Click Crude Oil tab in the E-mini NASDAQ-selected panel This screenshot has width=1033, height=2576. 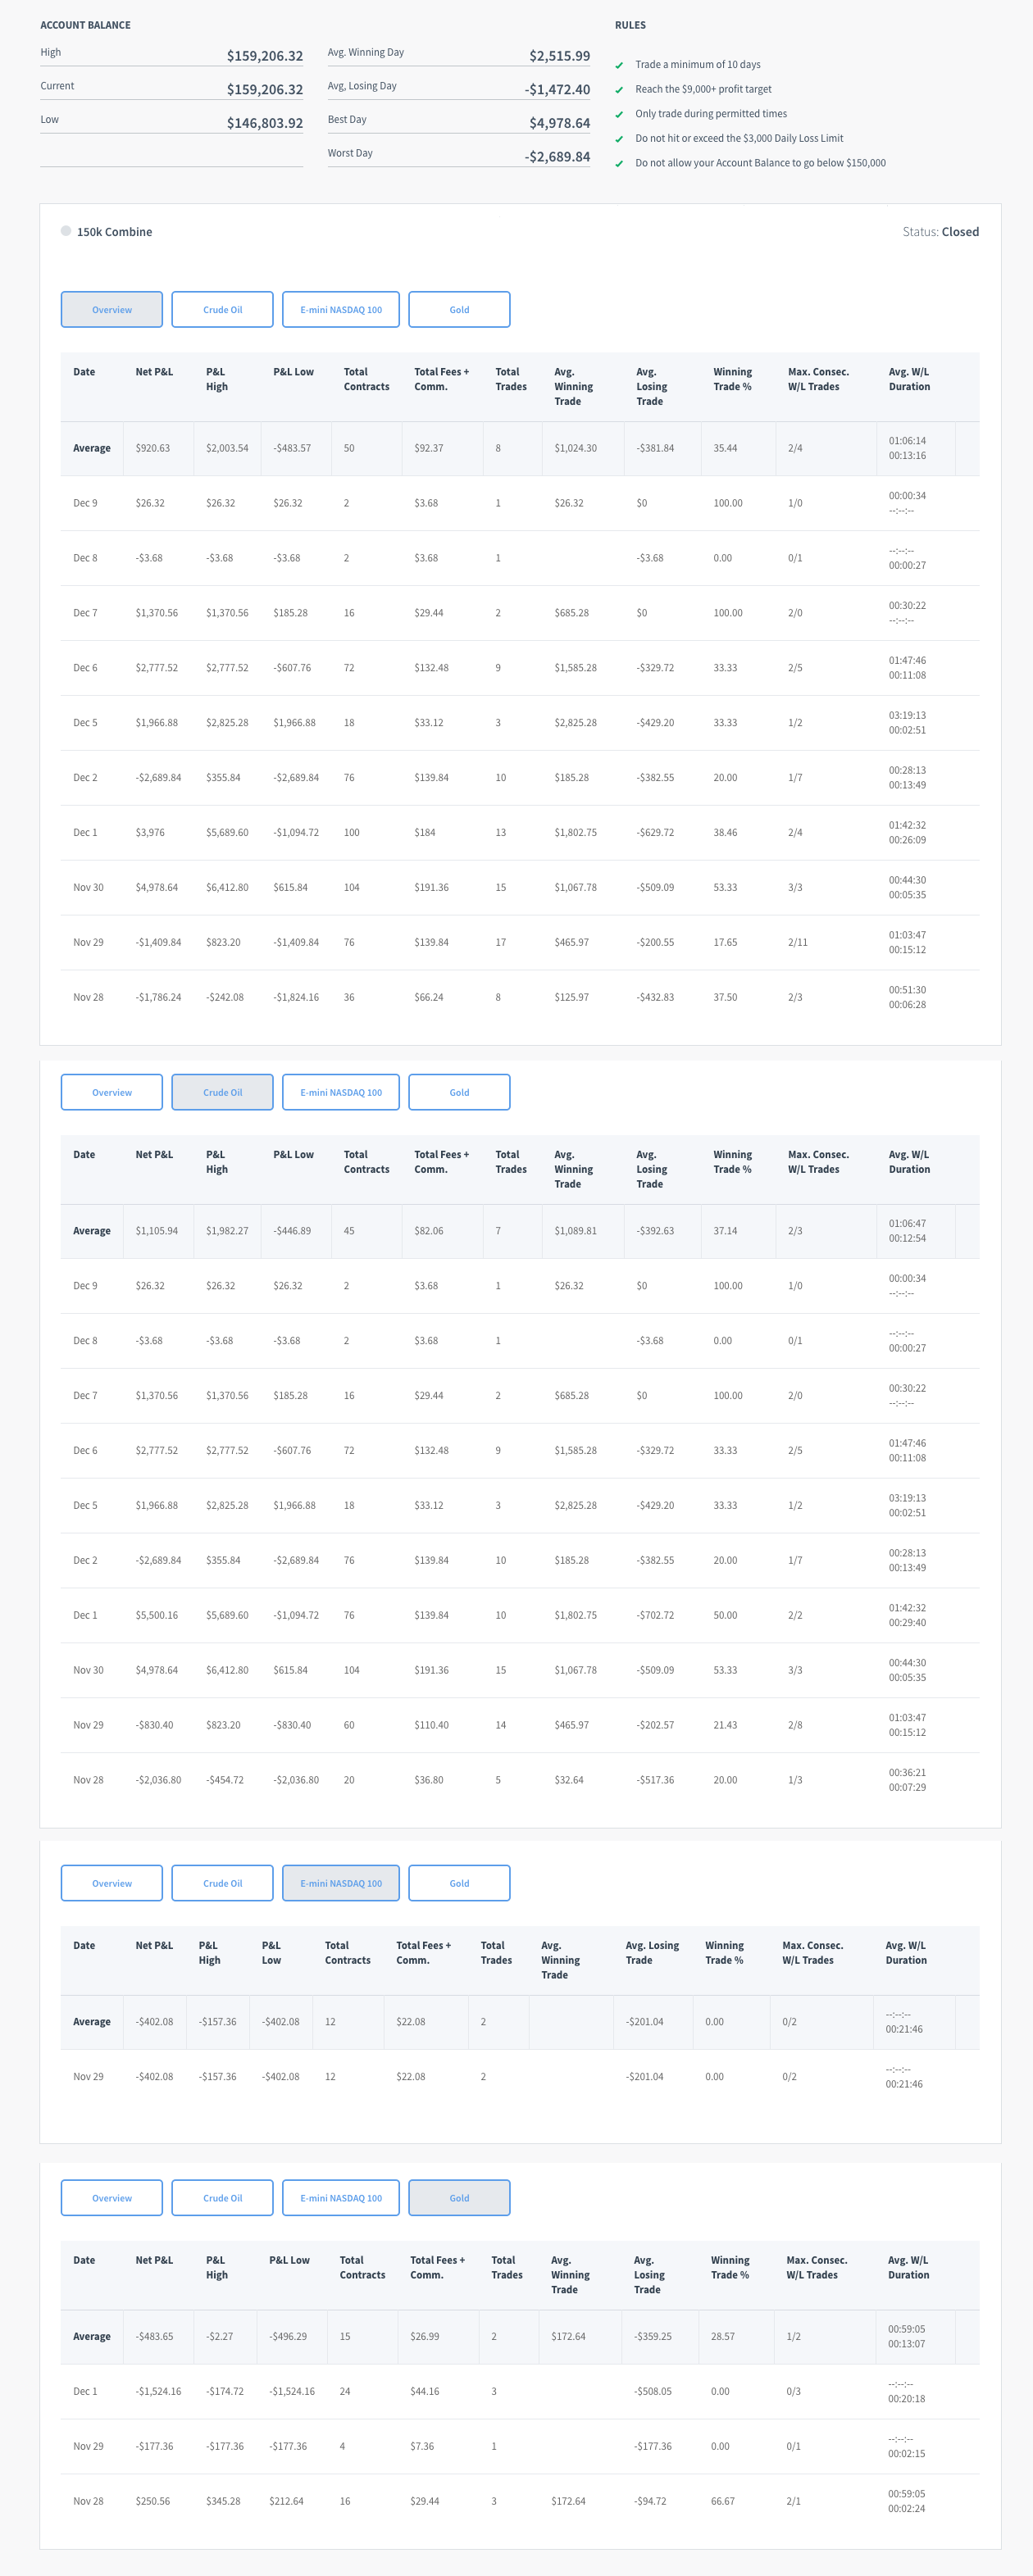point(222,1883)
